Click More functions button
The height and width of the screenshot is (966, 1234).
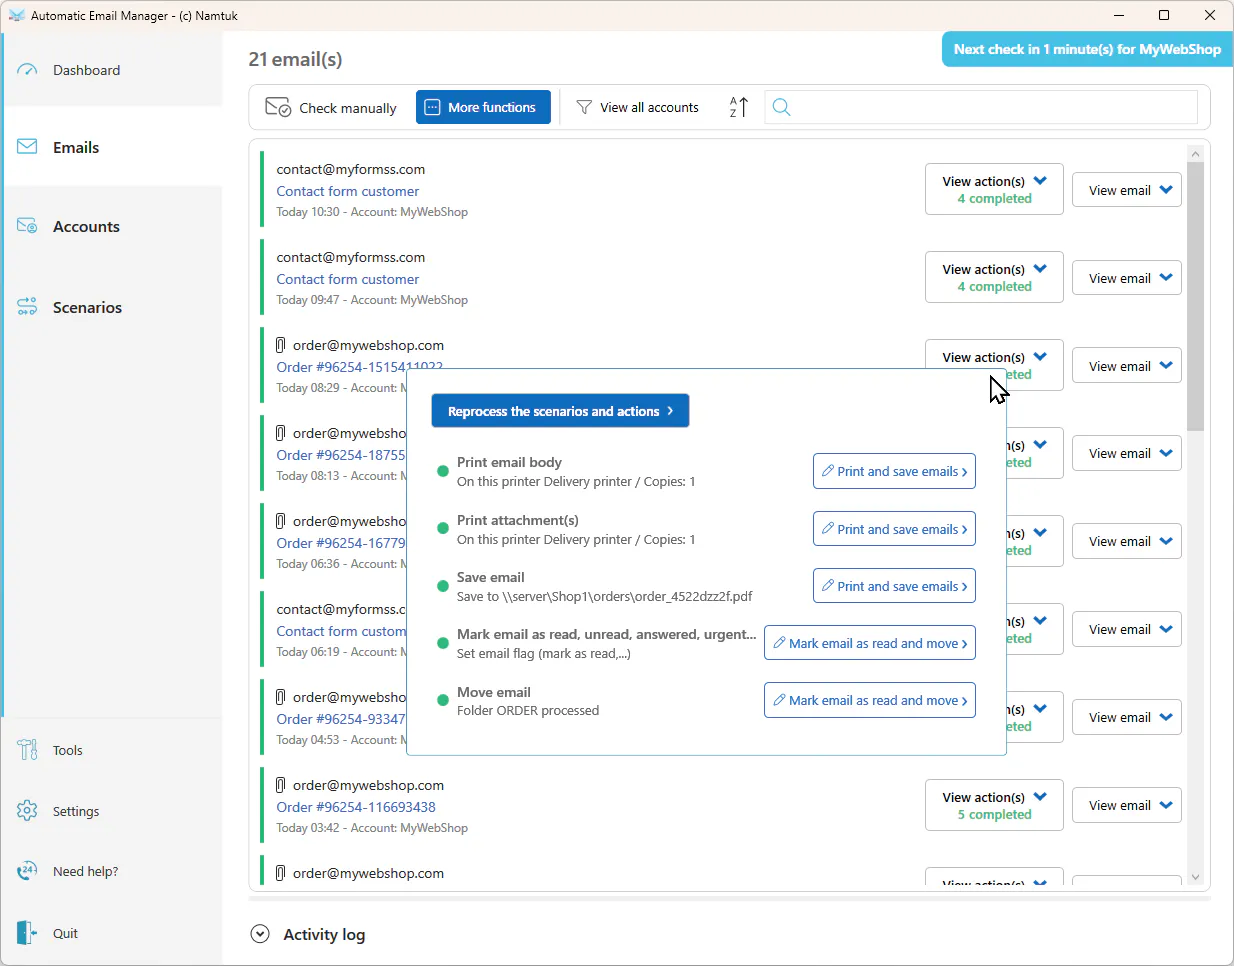[x=483, y=107]
